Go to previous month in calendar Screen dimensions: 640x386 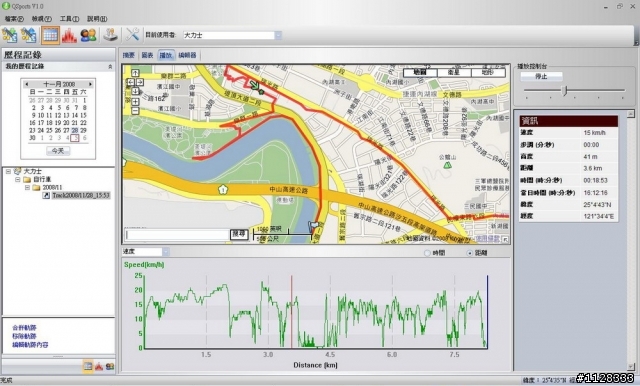click(27, 84)
